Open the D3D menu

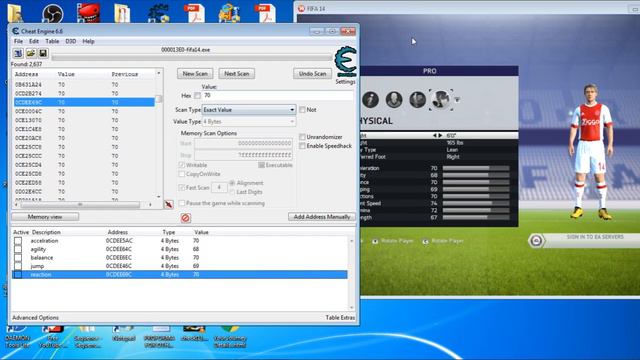pos(71,41)
